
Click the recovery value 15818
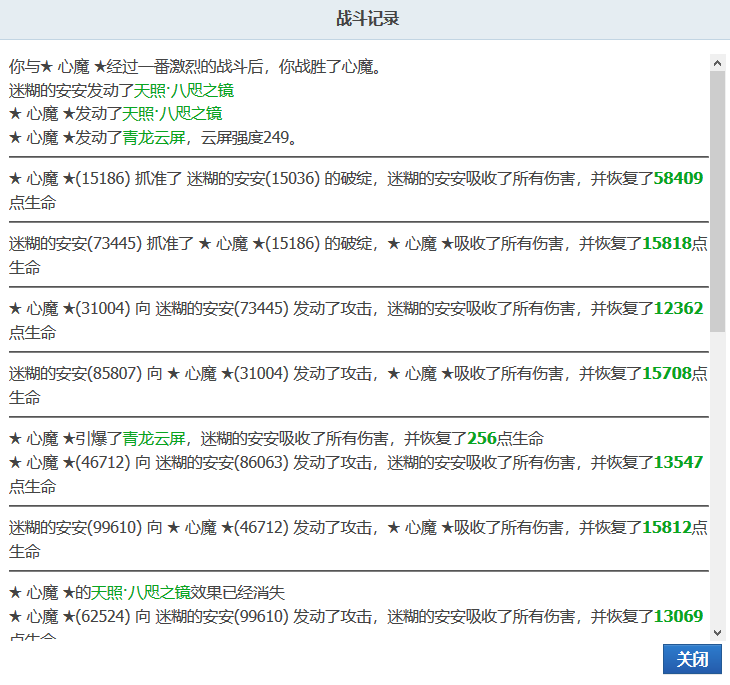pyautogui.click(x=667, y=243)
